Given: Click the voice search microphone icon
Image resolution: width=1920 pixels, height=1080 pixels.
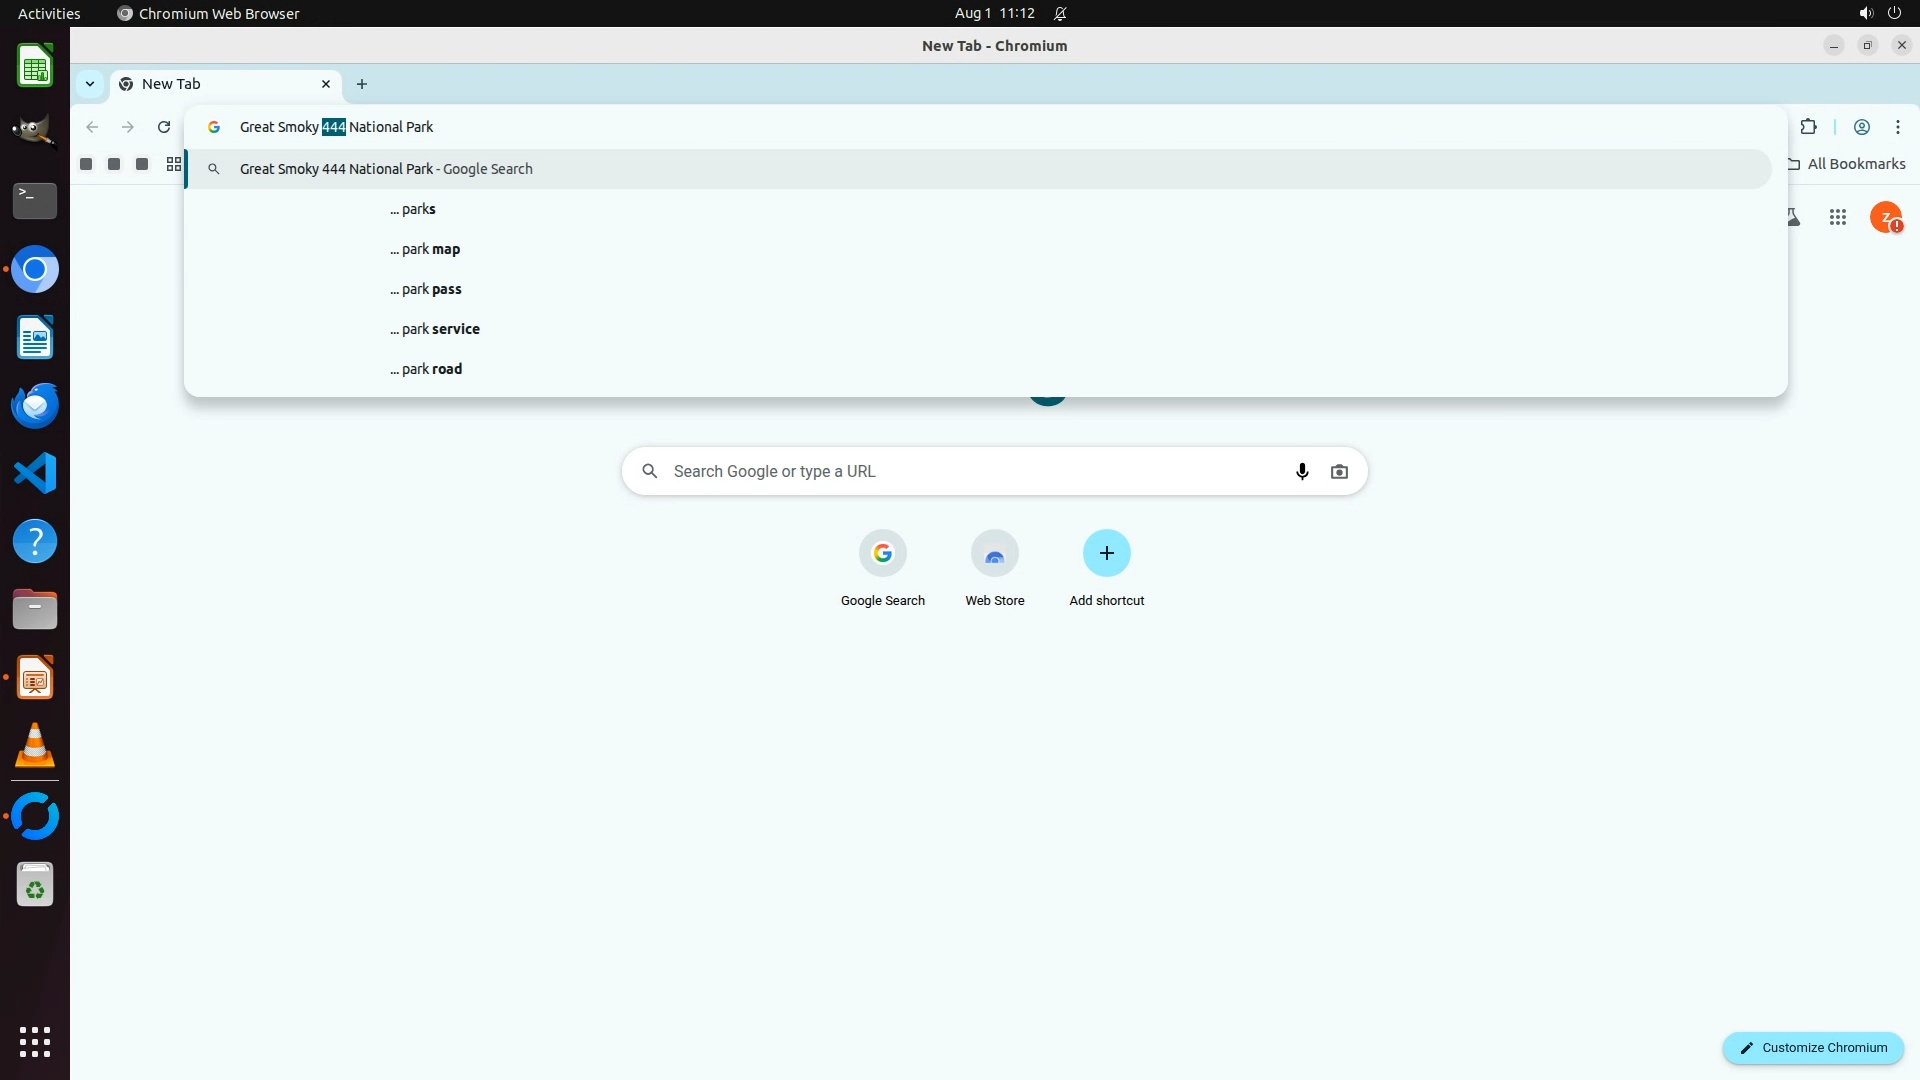Looking at the screenshot, I should (1302, 471).
